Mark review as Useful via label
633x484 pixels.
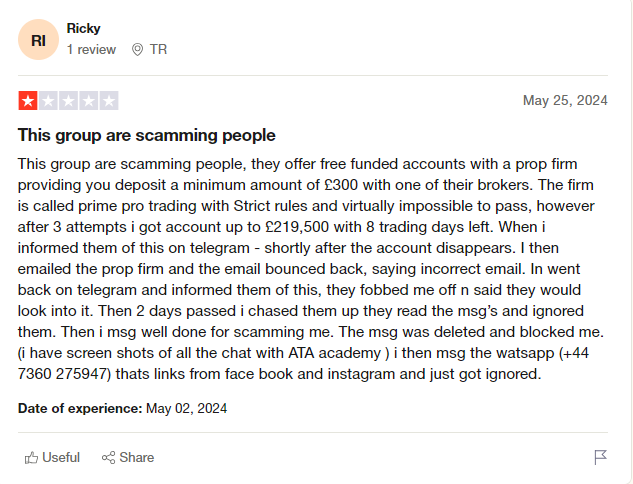click(x=61, y=457)
